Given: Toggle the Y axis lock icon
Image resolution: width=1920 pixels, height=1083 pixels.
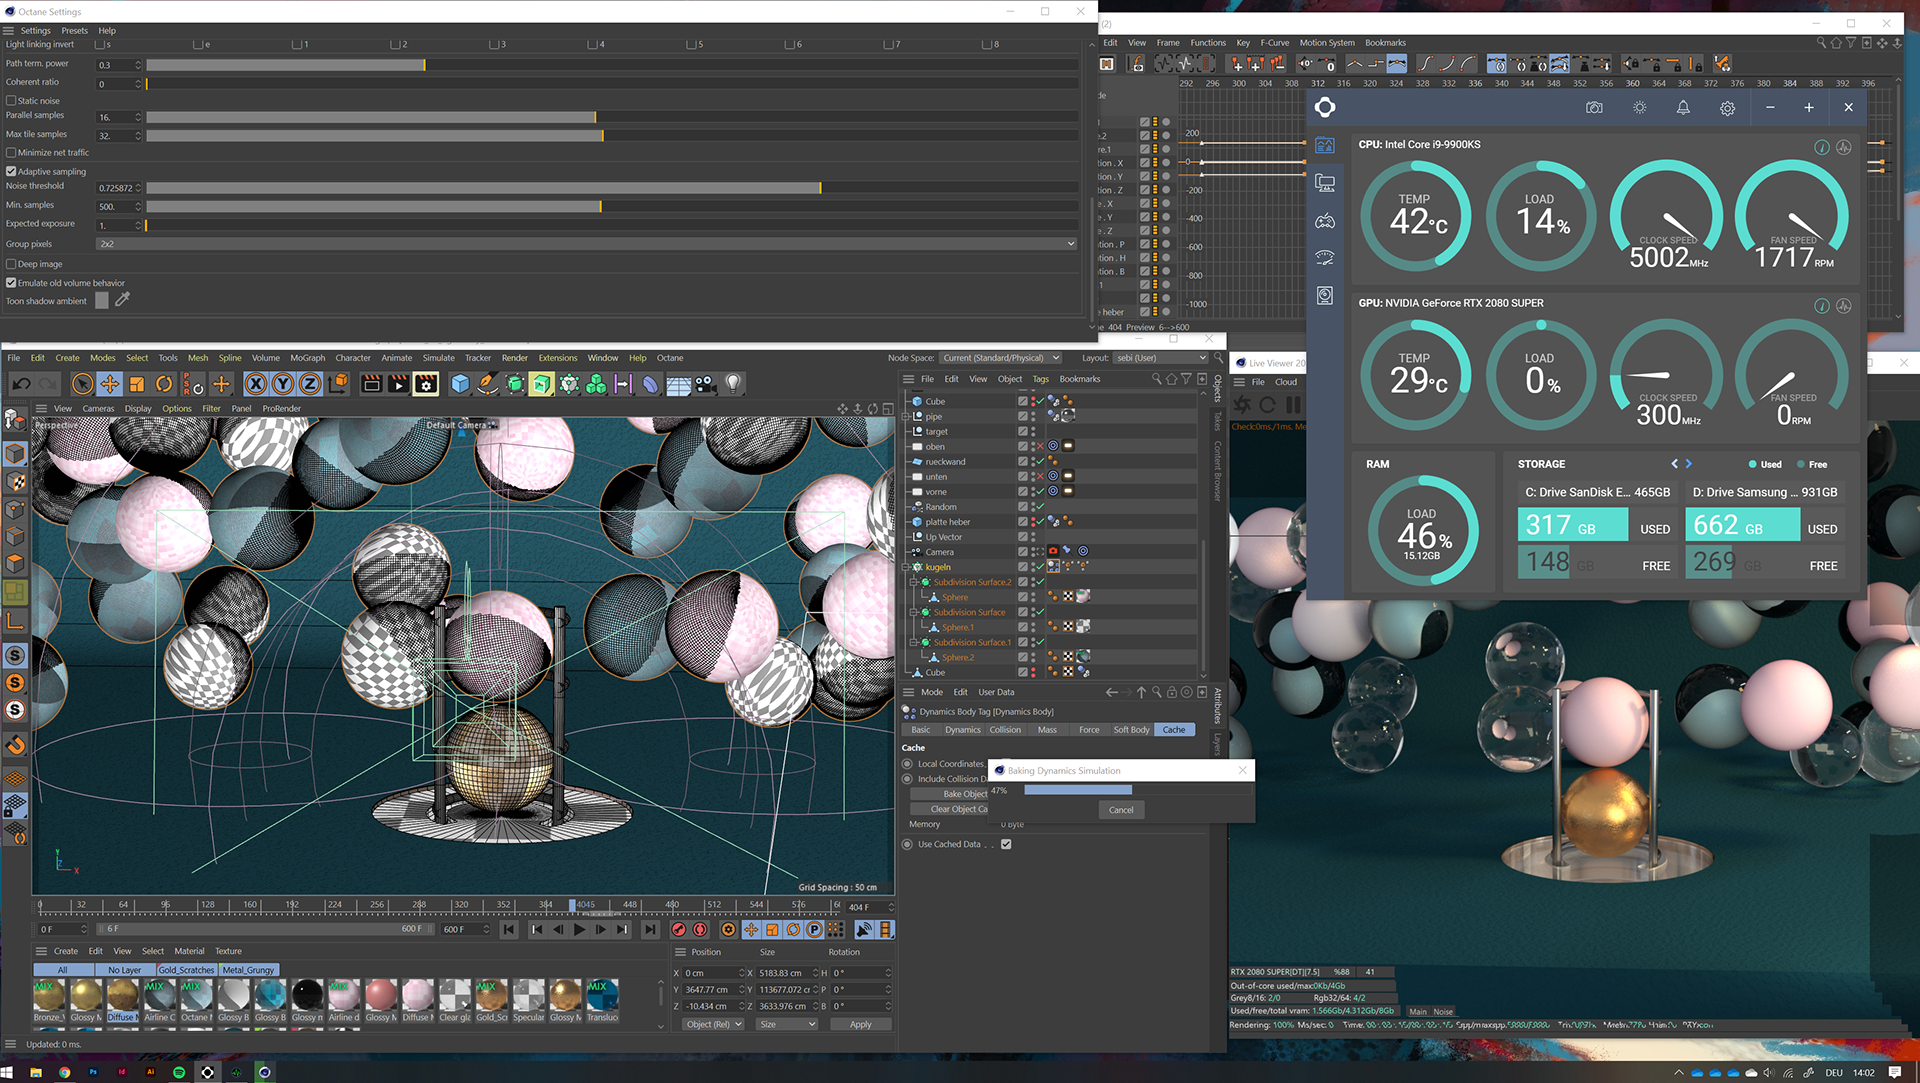Looking at the screenshot, I should point(283,384).
